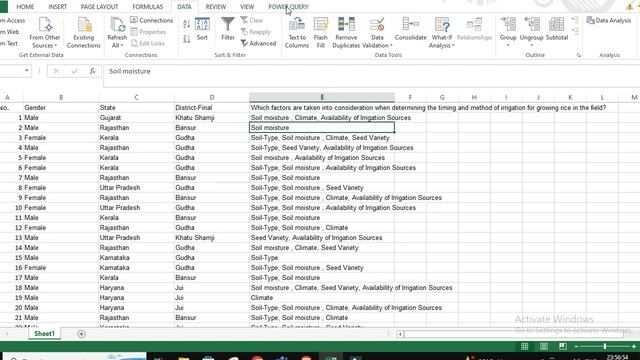Click From Web data source
This screenshot has width=640, height=360.
pyautogui.click(x=9, y=32)
